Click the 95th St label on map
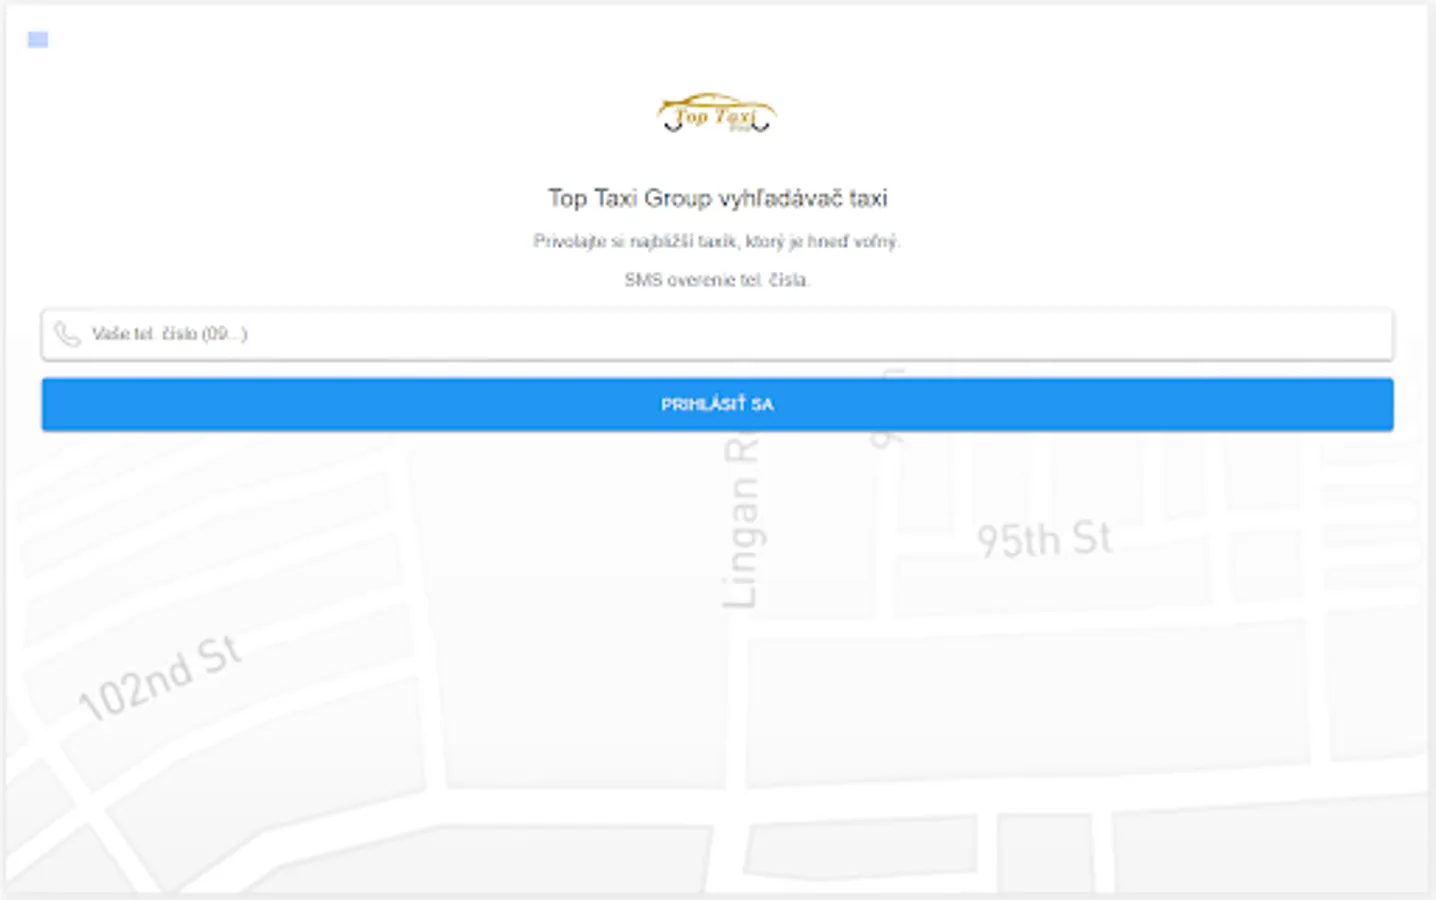 1044,539
